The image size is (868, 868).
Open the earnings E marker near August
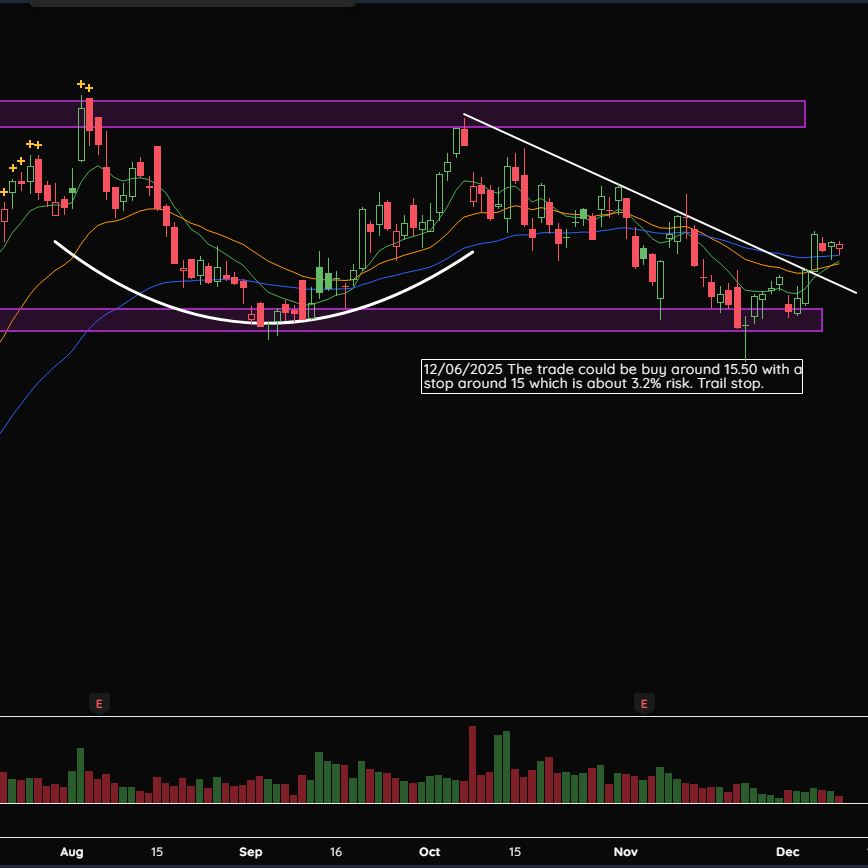(99, 704)
